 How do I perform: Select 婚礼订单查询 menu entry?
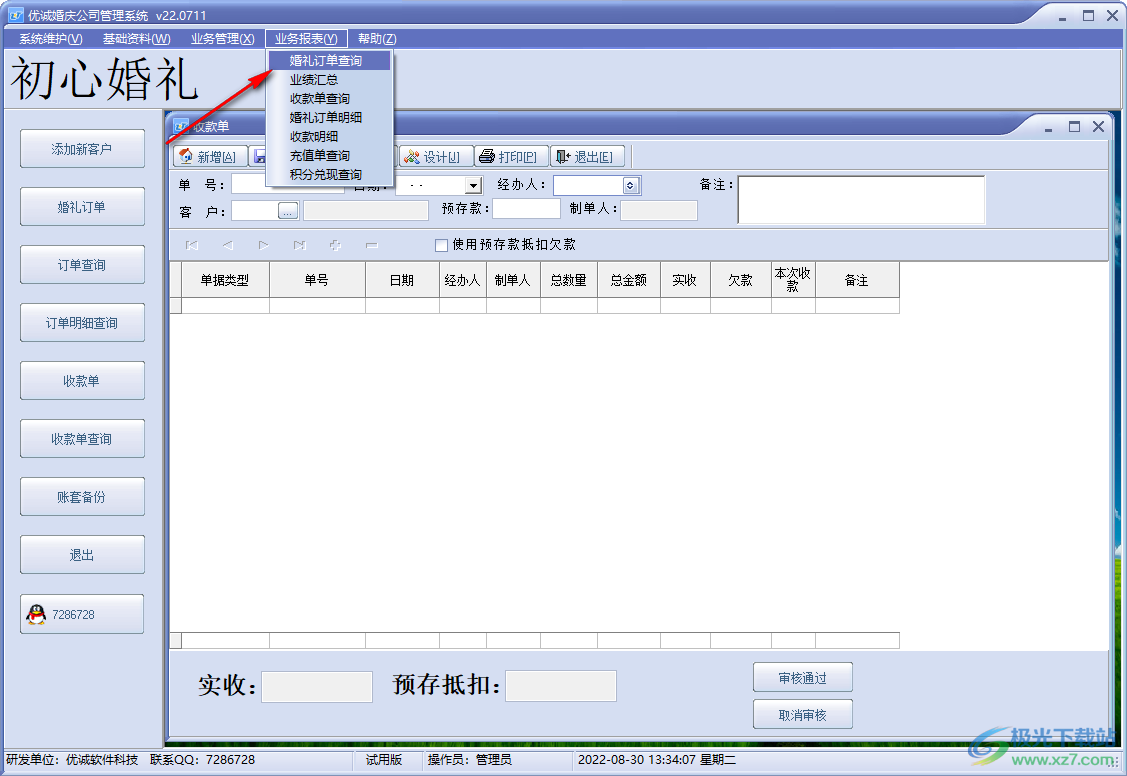pyautogui.click(x=331, y=61)
